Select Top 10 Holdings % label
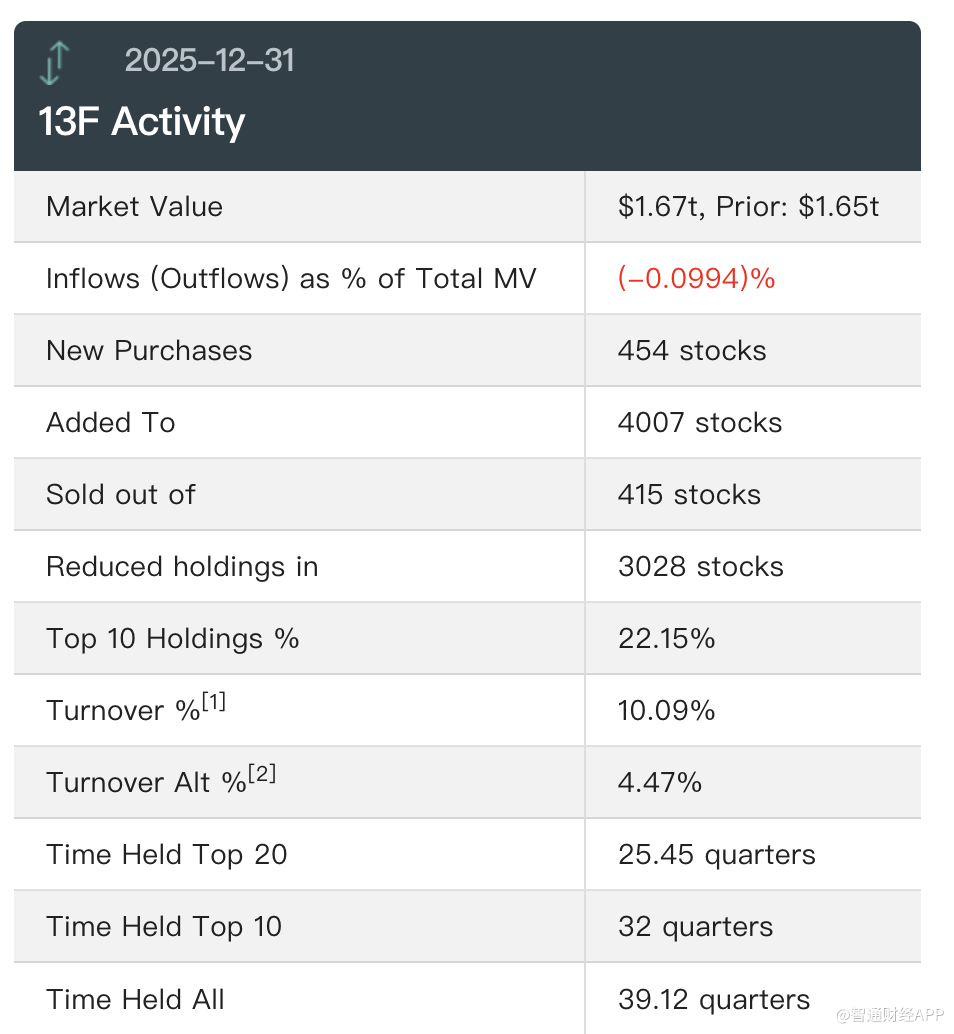 pos(172,639)
